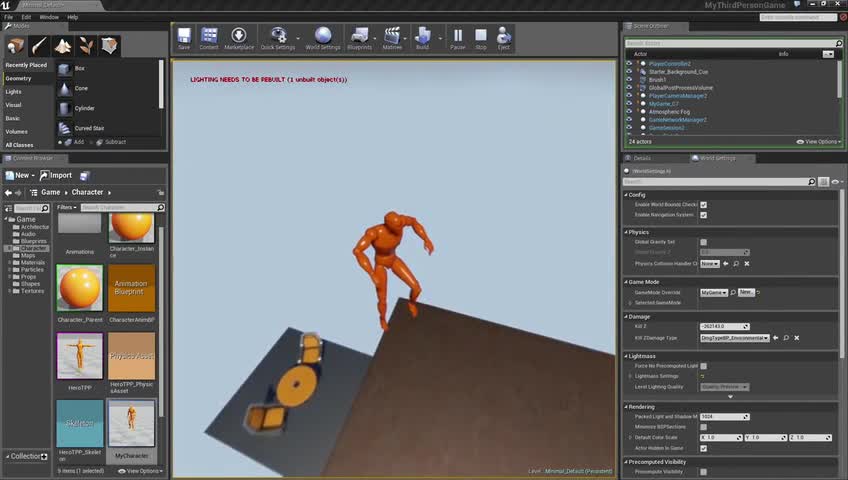Open the Edit menu
The image size is (848, 480).
(26, 17)
